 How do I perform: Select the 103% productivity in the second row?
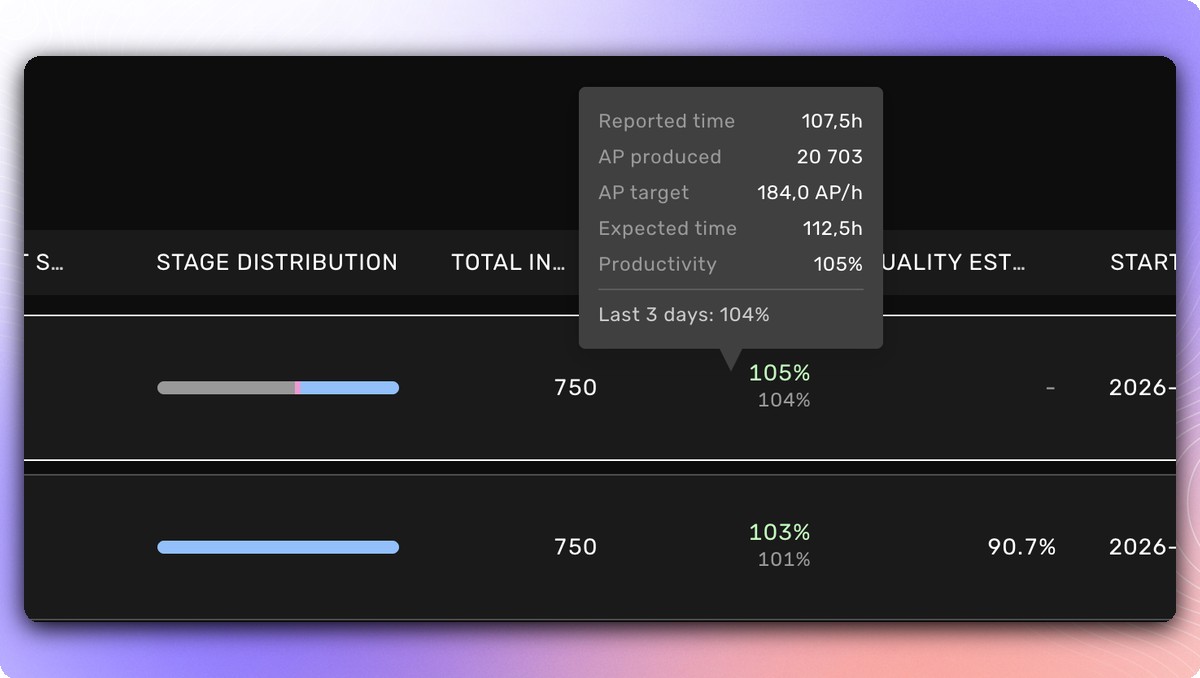(x=780, y=533)
